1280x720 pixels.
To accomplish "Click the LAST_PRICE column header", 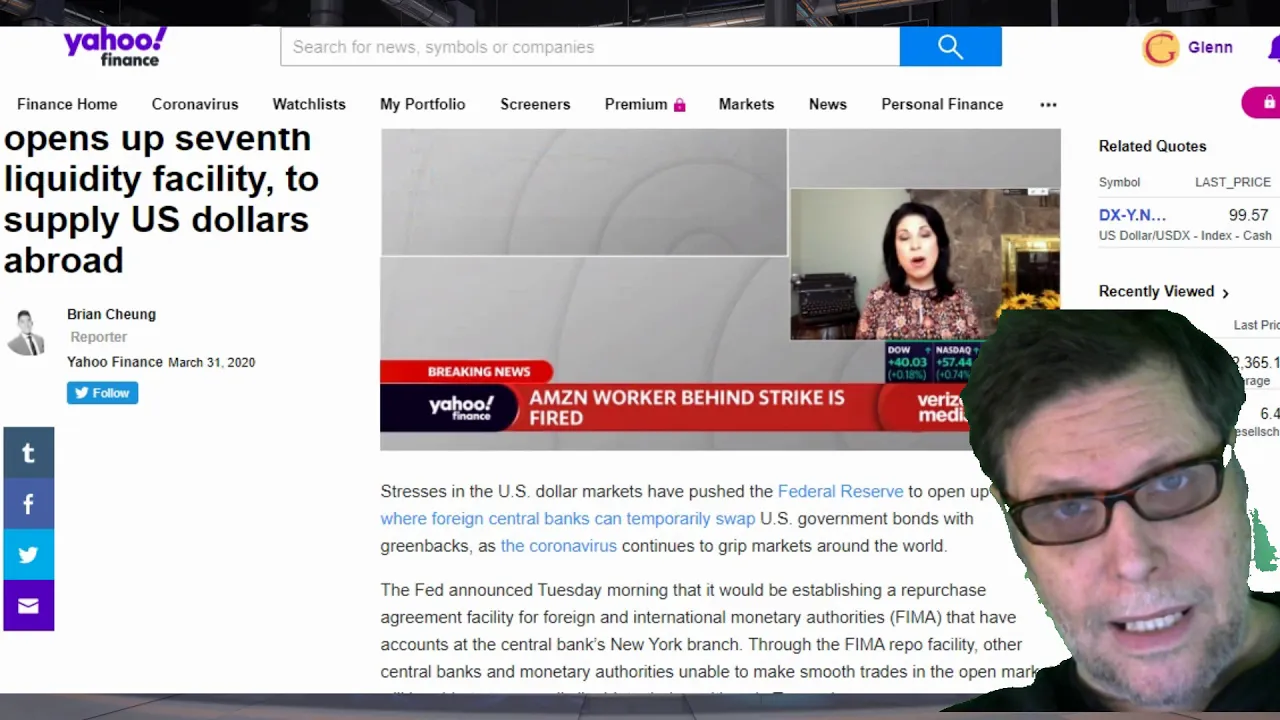I will [1232, 182].
